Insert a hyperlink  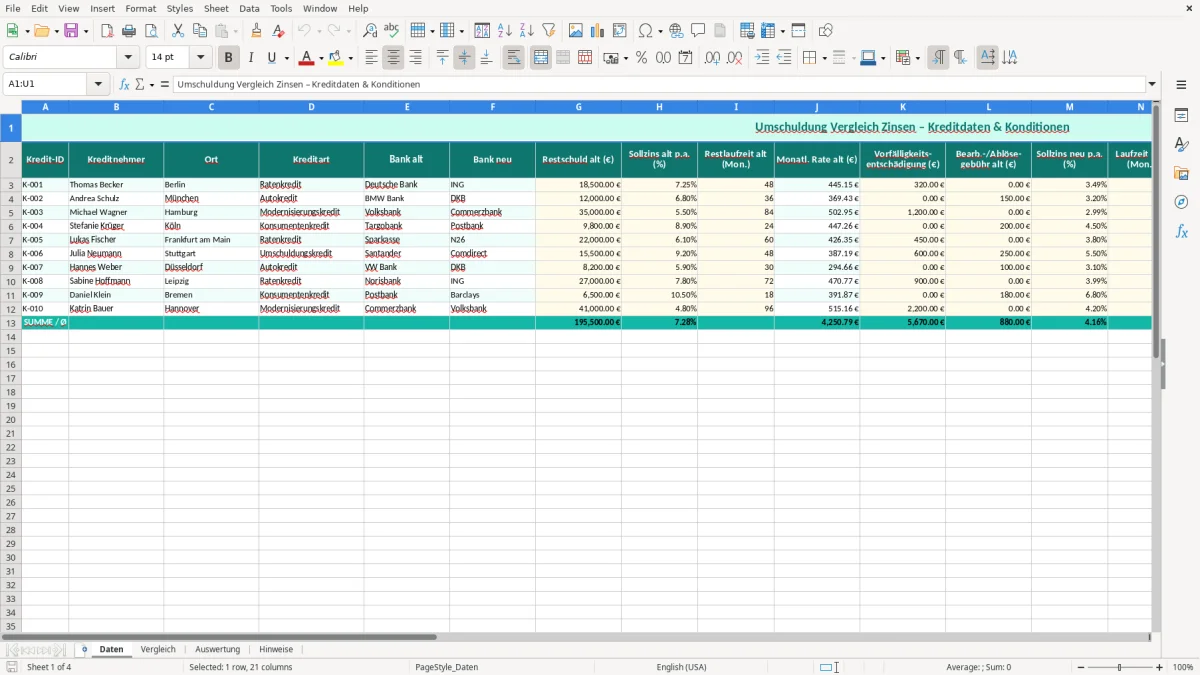coord(677,31)
